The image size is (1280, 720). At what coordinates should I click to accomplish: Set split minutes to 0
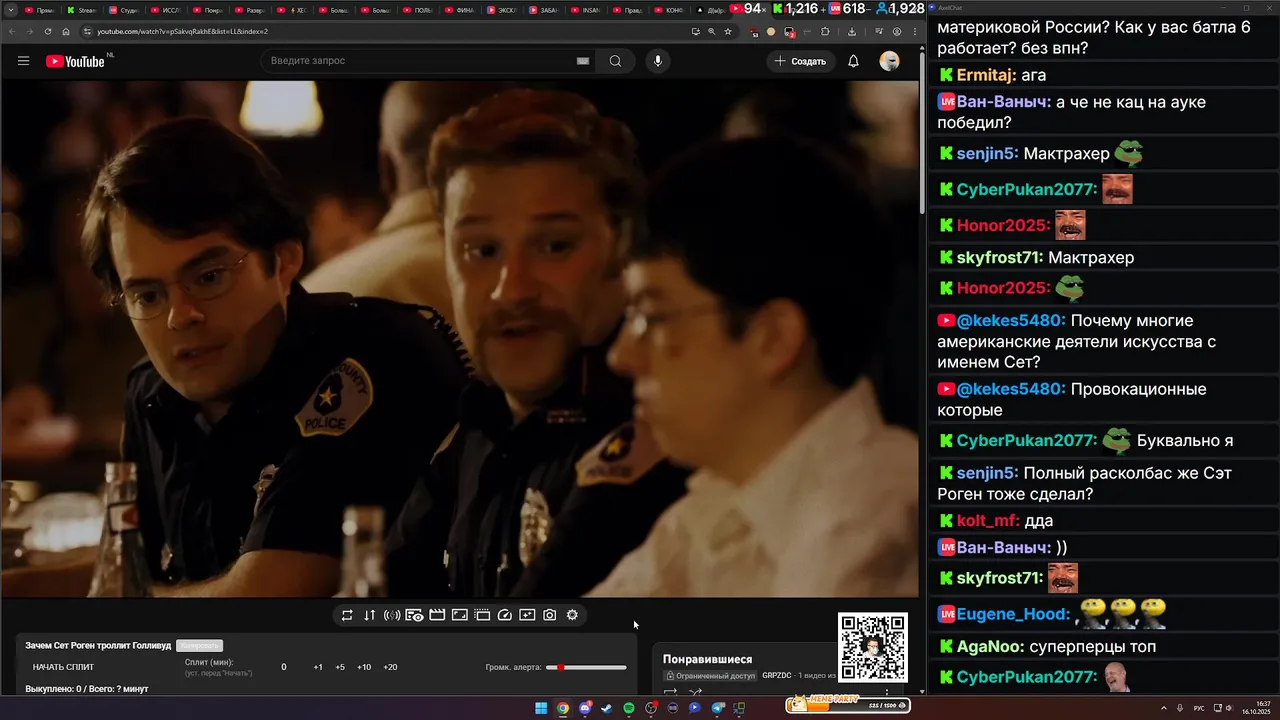(x=284, y=667)
